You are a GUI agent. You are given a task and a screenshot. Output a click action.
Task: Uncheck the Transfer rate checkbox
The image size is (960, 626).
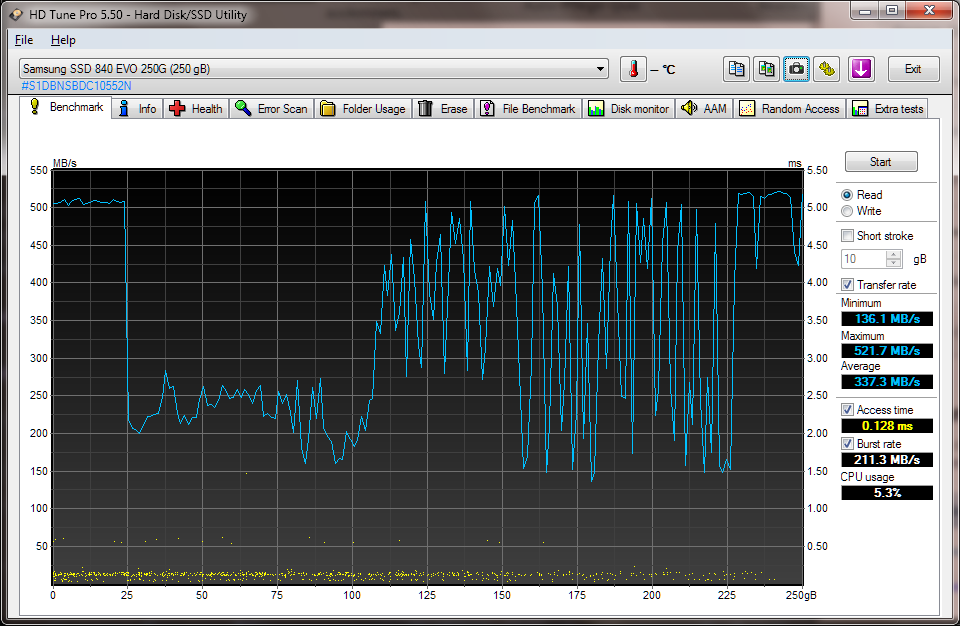click(x=847, y=285)
